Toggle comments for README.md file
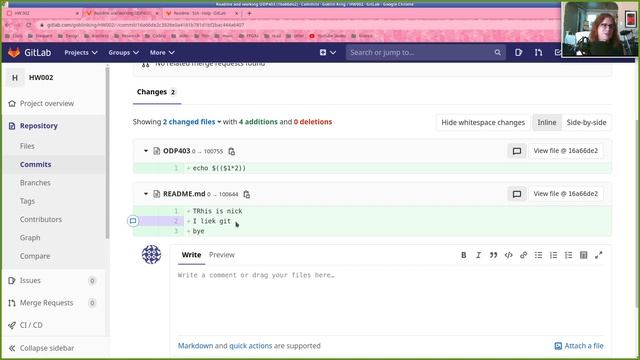Screen dimensions: 640x360 pyautogui.click(x=517, y=194)
